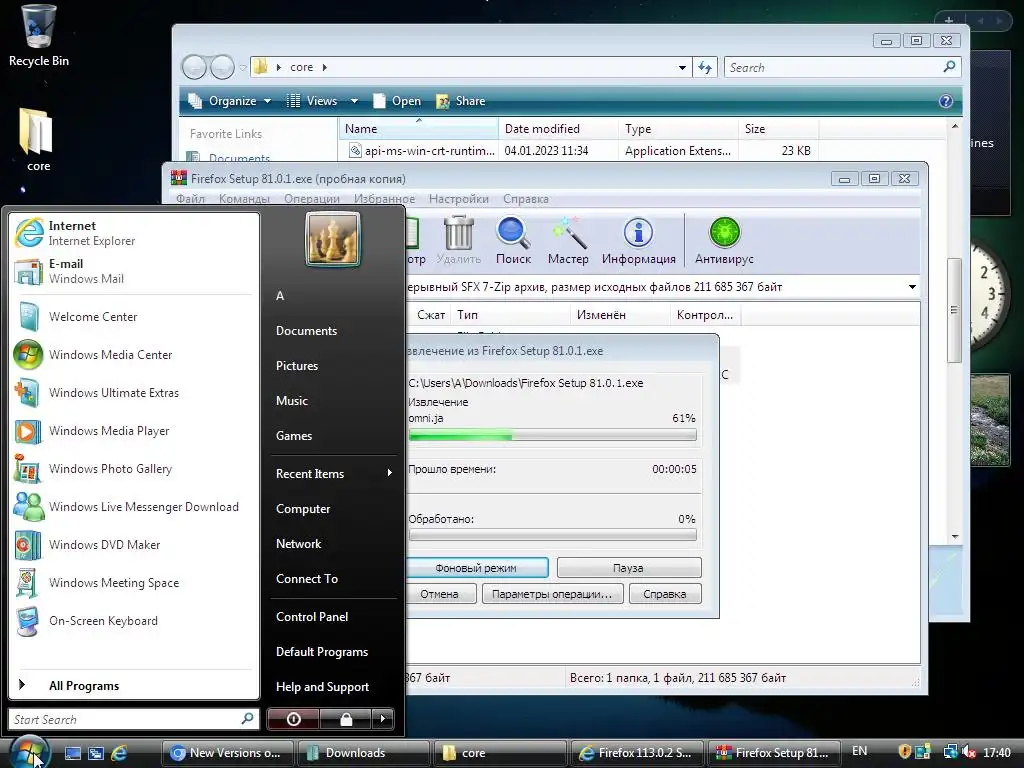The width and height of the screenshot is (1024, 768).
Task: Click the Start Search input field
Action: (134, 719)
